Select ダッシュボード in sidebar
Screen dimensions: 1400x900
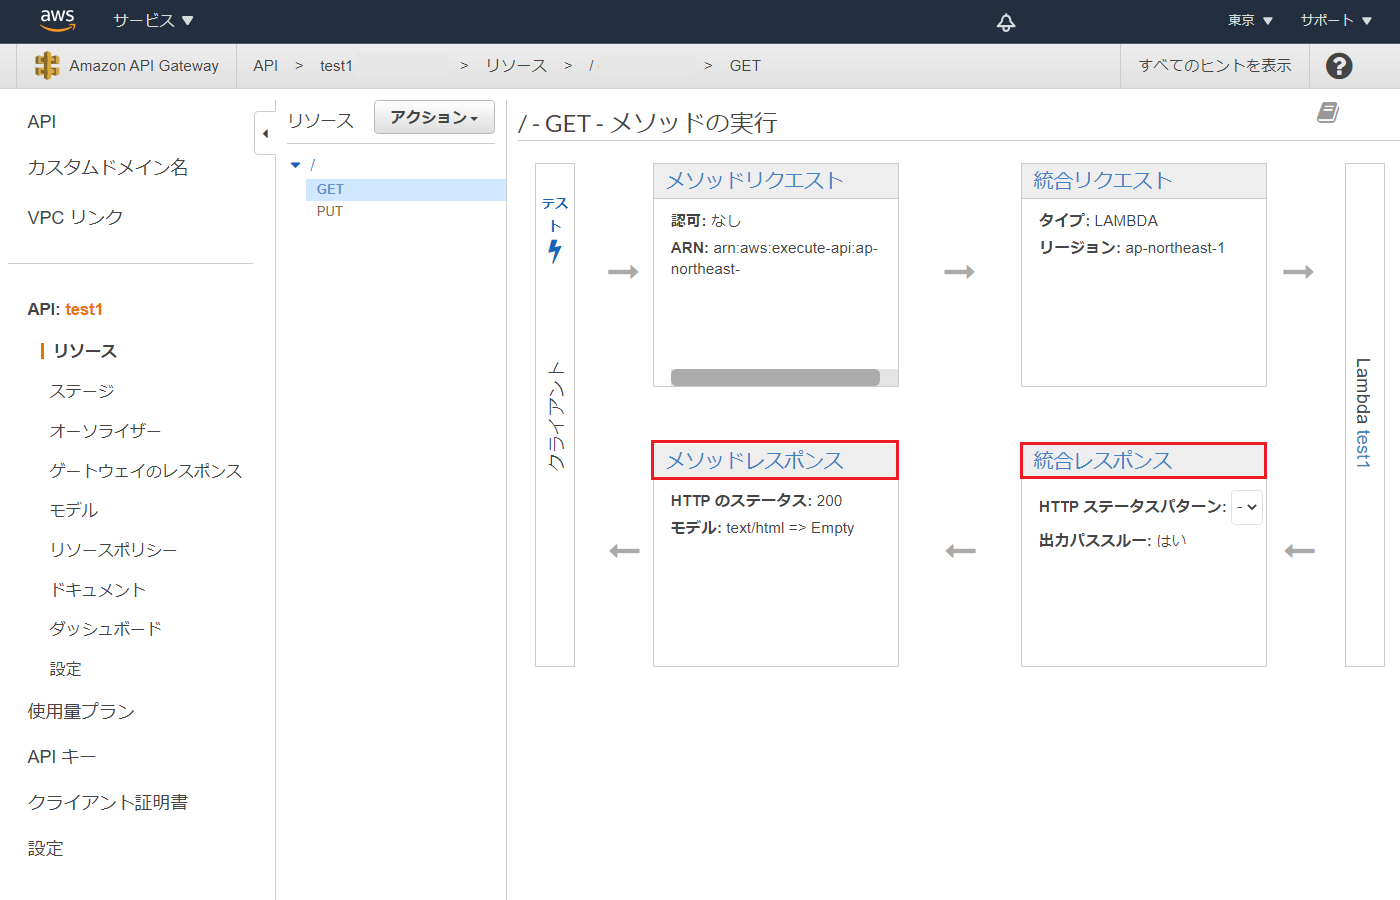[x=106, y=629]
